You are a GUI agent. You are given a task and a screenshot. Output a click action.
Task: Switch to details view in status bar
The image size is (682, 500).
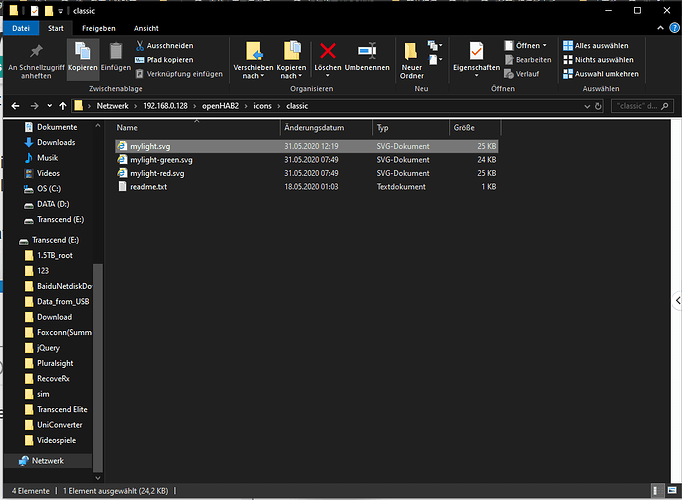[x=656, y=491]
